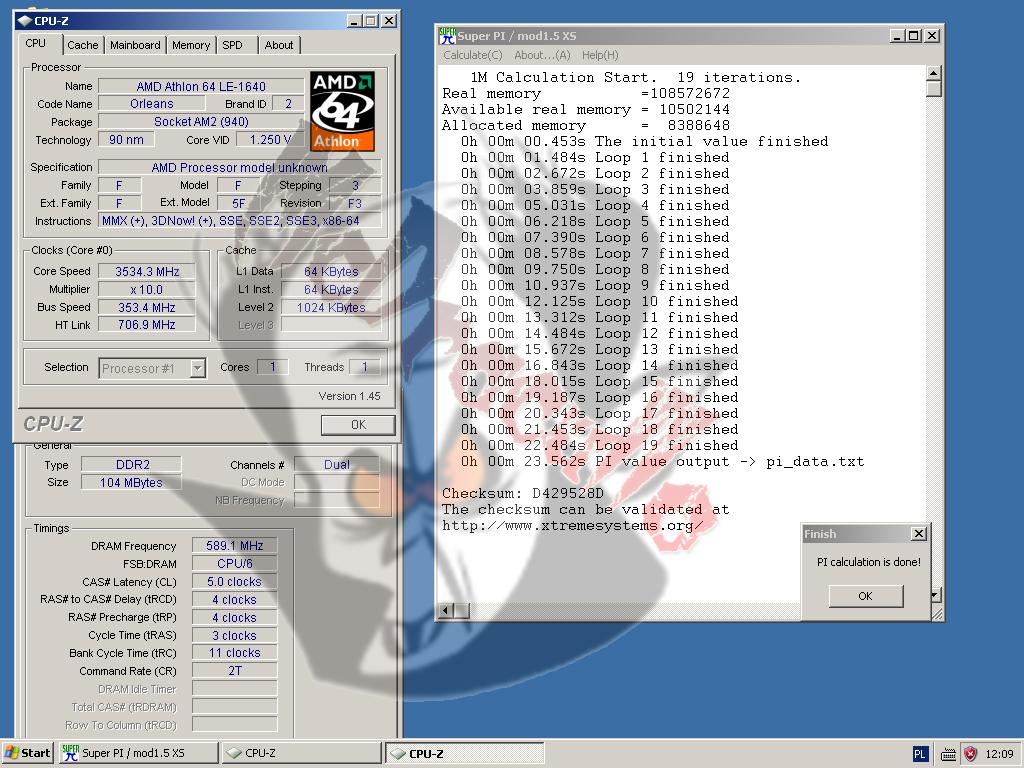The width and height of the screenshot is (1024, 768).
Task: Click the keyboard icon in system tray
Action: point(948,754)
